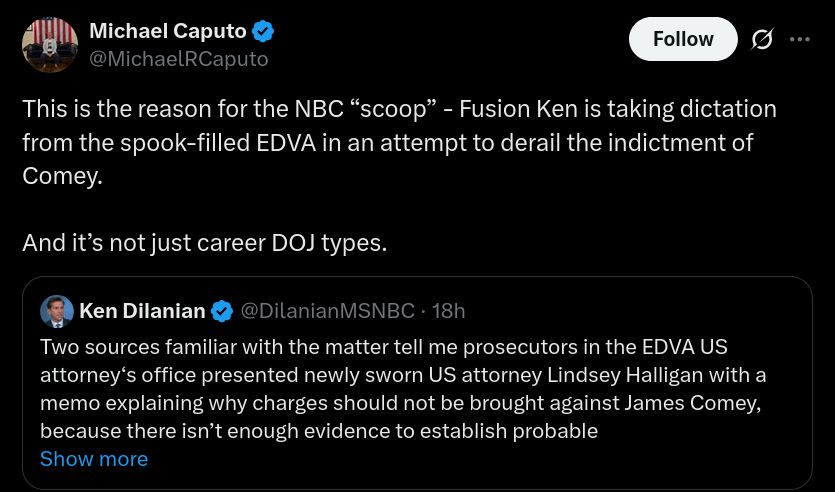The image size is (835, 492).
Task: Click Ken Dilanian's profile avatar
Action: click(x=56, y=312)
